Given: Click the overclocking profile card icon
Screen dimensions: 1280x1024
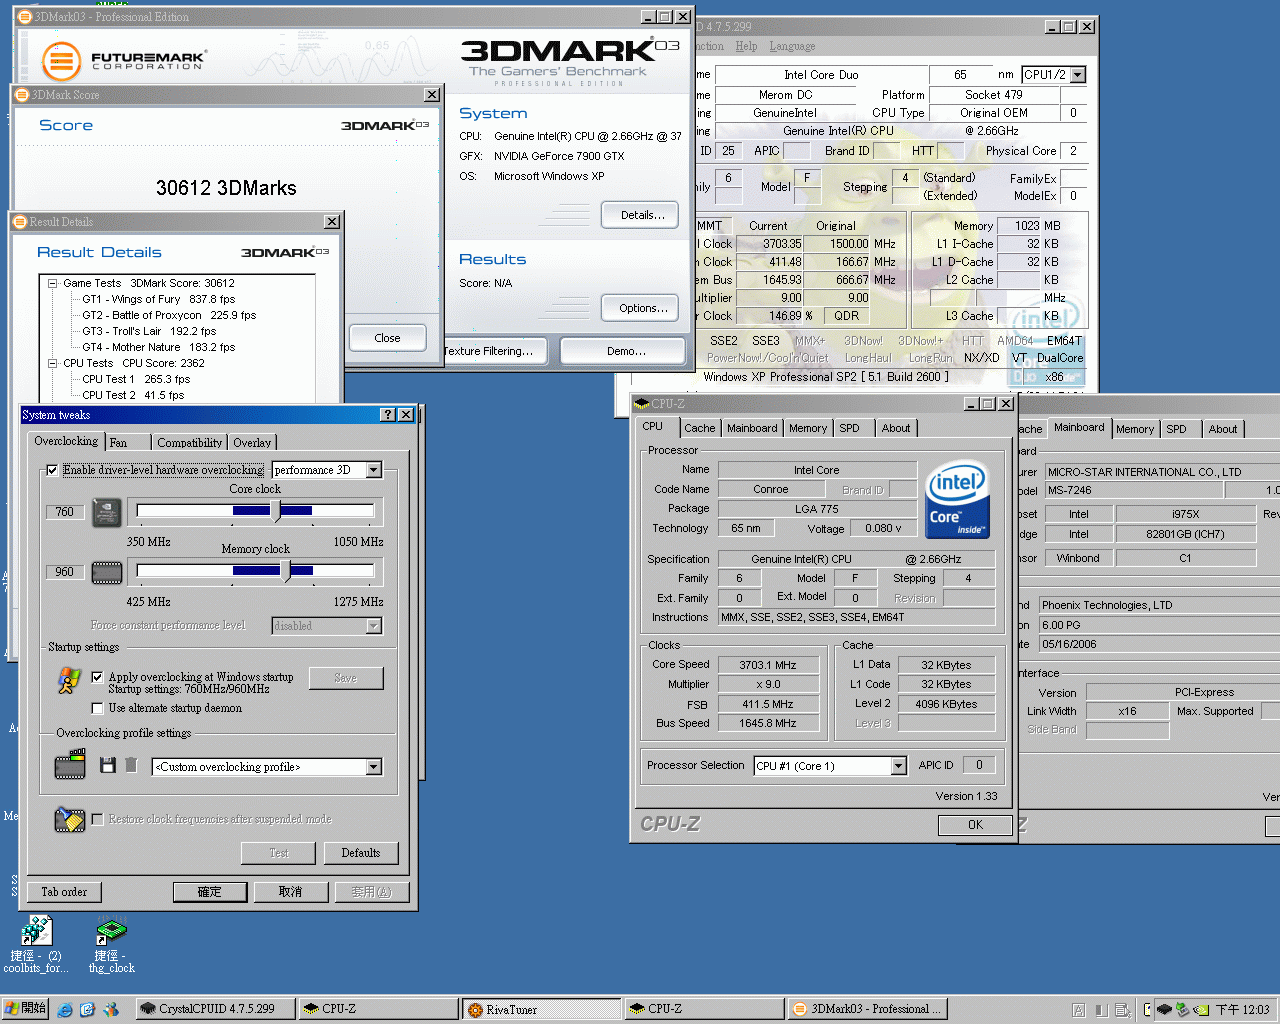Looking at the screenshot, I should (70, 766).
